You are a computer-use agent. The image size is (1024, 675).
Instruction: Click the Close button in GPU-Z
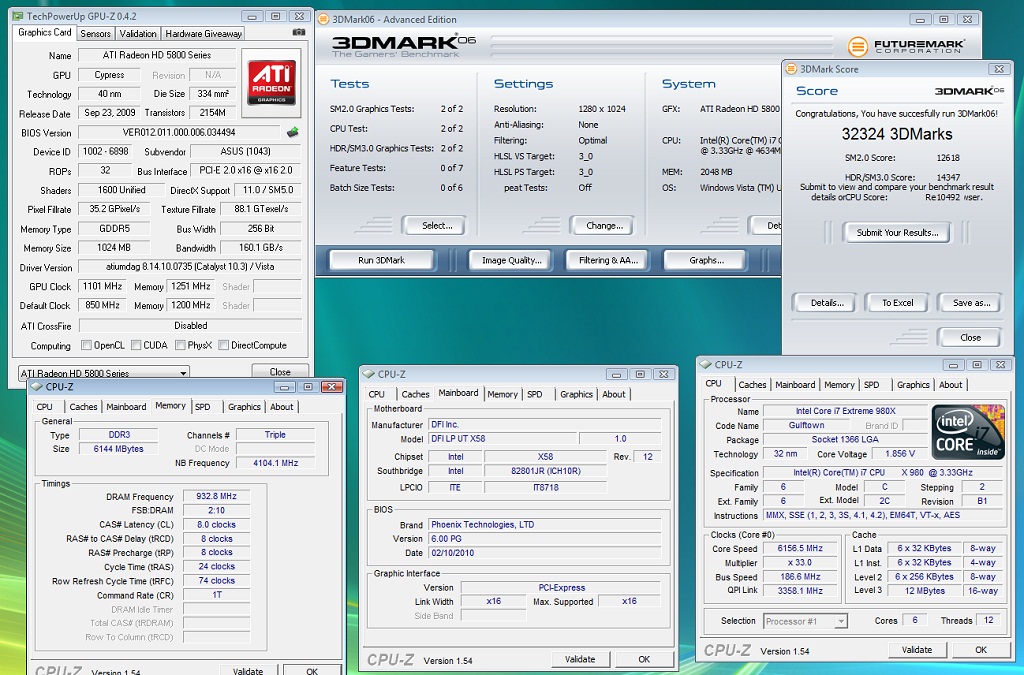click(x=280, y=371)
